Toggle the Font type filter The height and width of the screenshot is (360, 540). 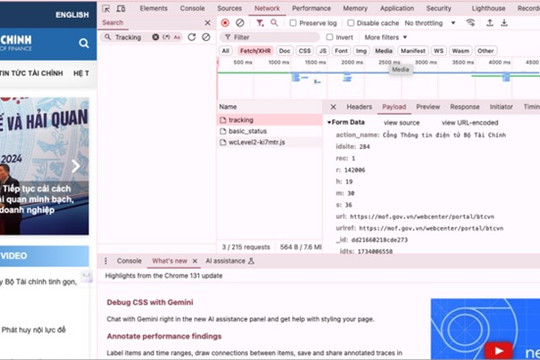pos(341,51)
